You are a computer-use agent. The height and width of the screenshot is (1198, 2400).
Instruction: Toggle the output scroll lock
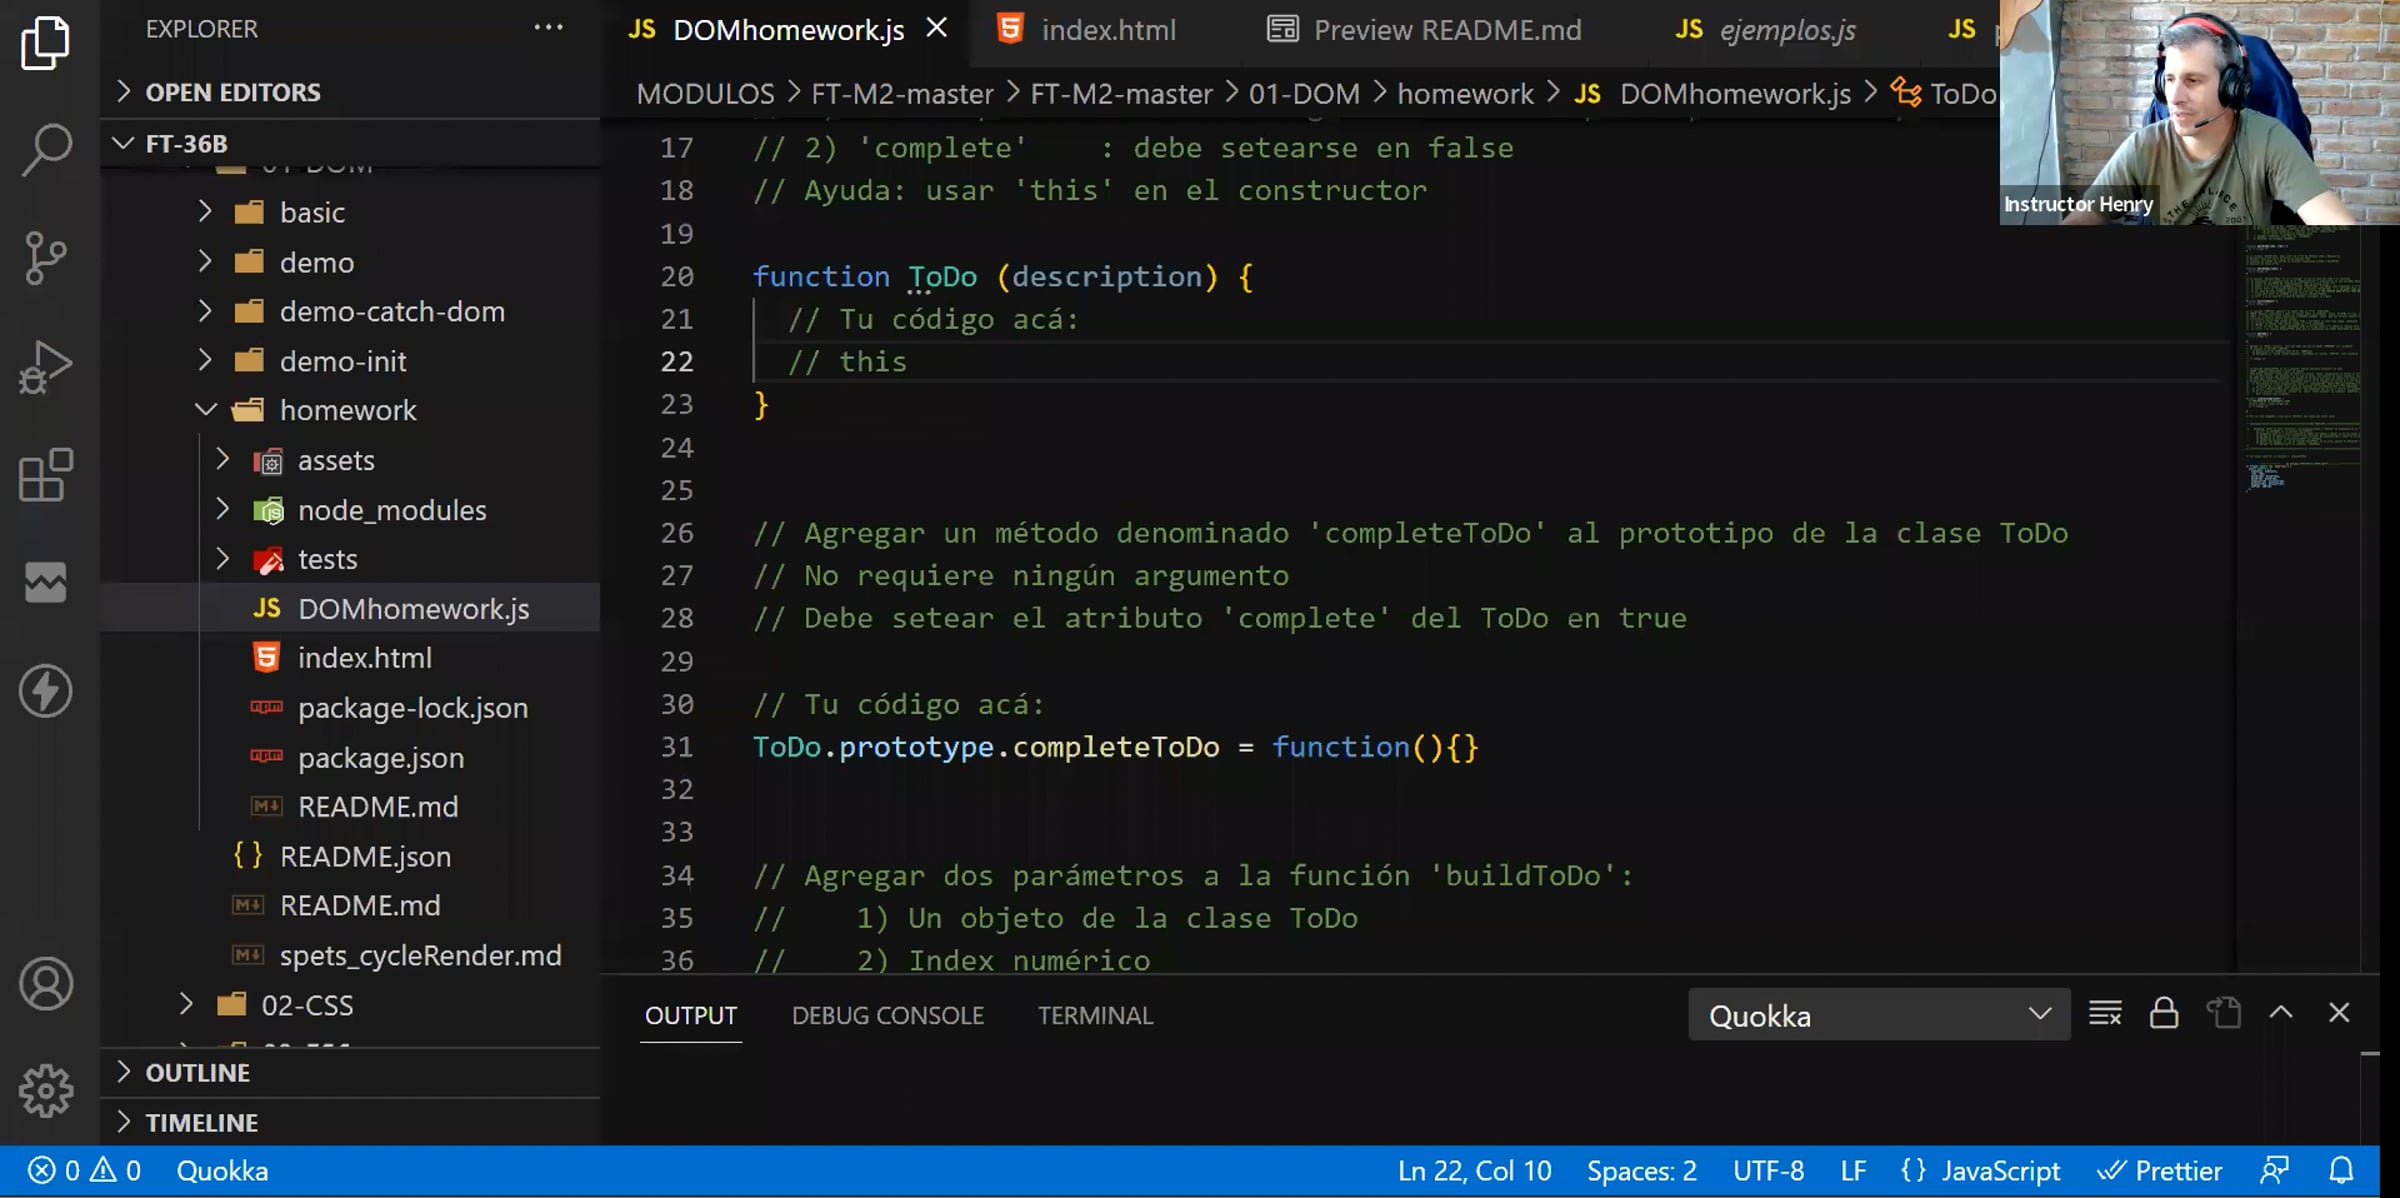2164,1014
